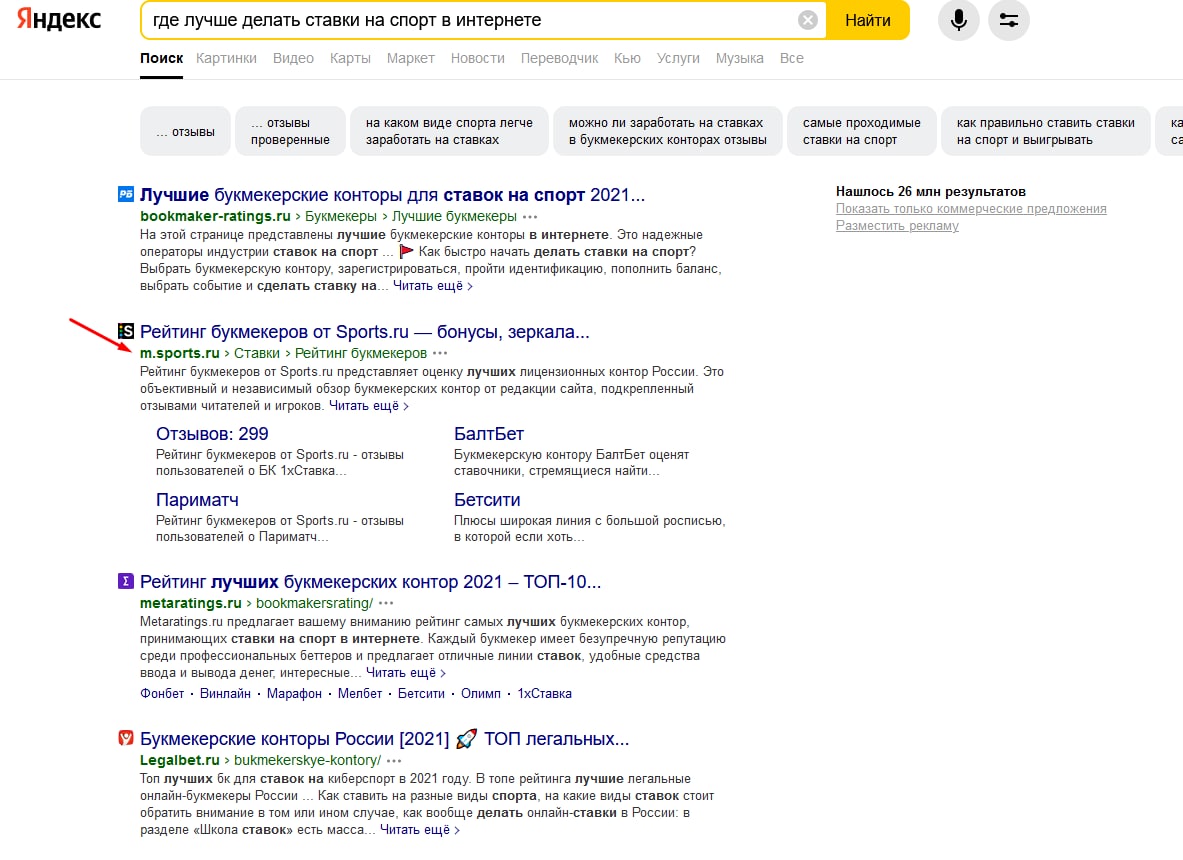
Task: Open the 'bookmakersrating/' path link
Action: point(315,604)
